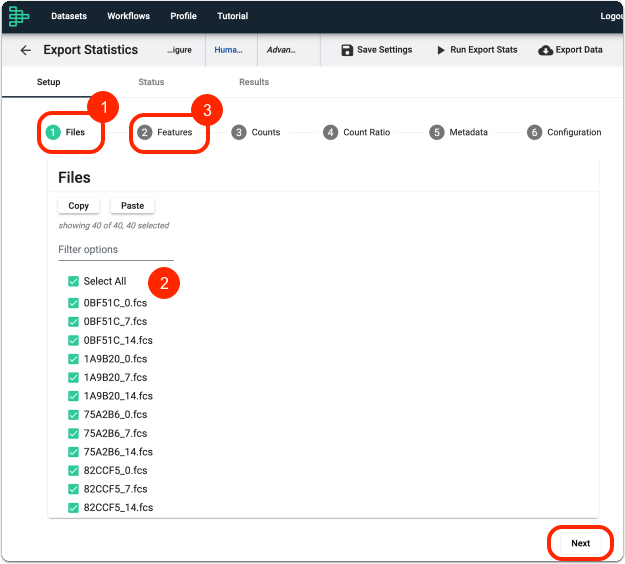Click step 1 Files circle icon
Screen dimensions: 625x564
click(53, 132)
